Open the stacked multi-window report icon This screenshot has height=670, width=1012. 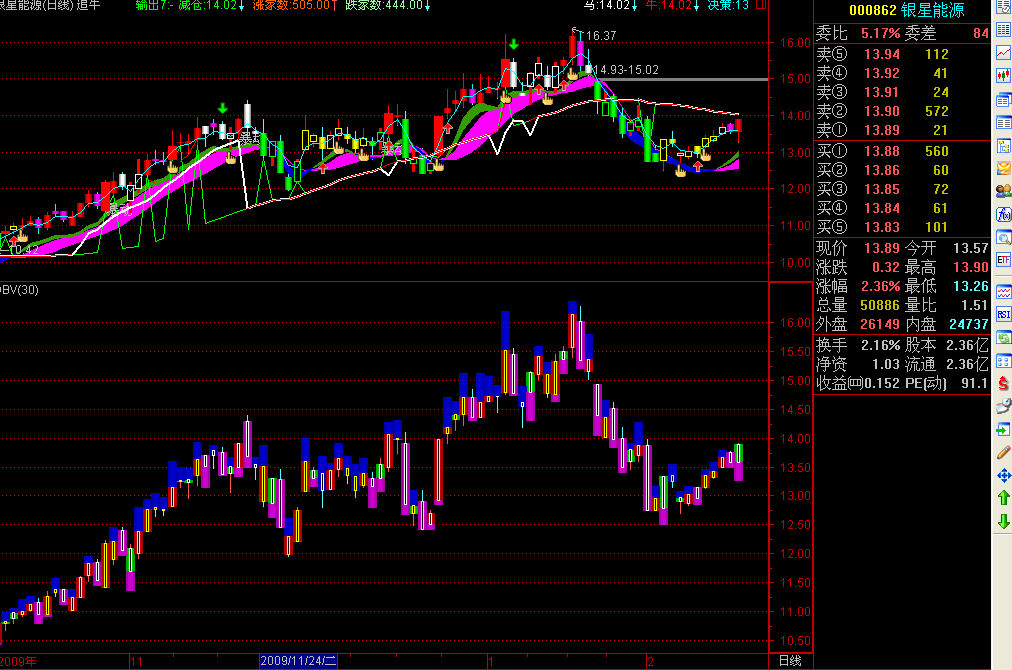(x=1003, y=100)
